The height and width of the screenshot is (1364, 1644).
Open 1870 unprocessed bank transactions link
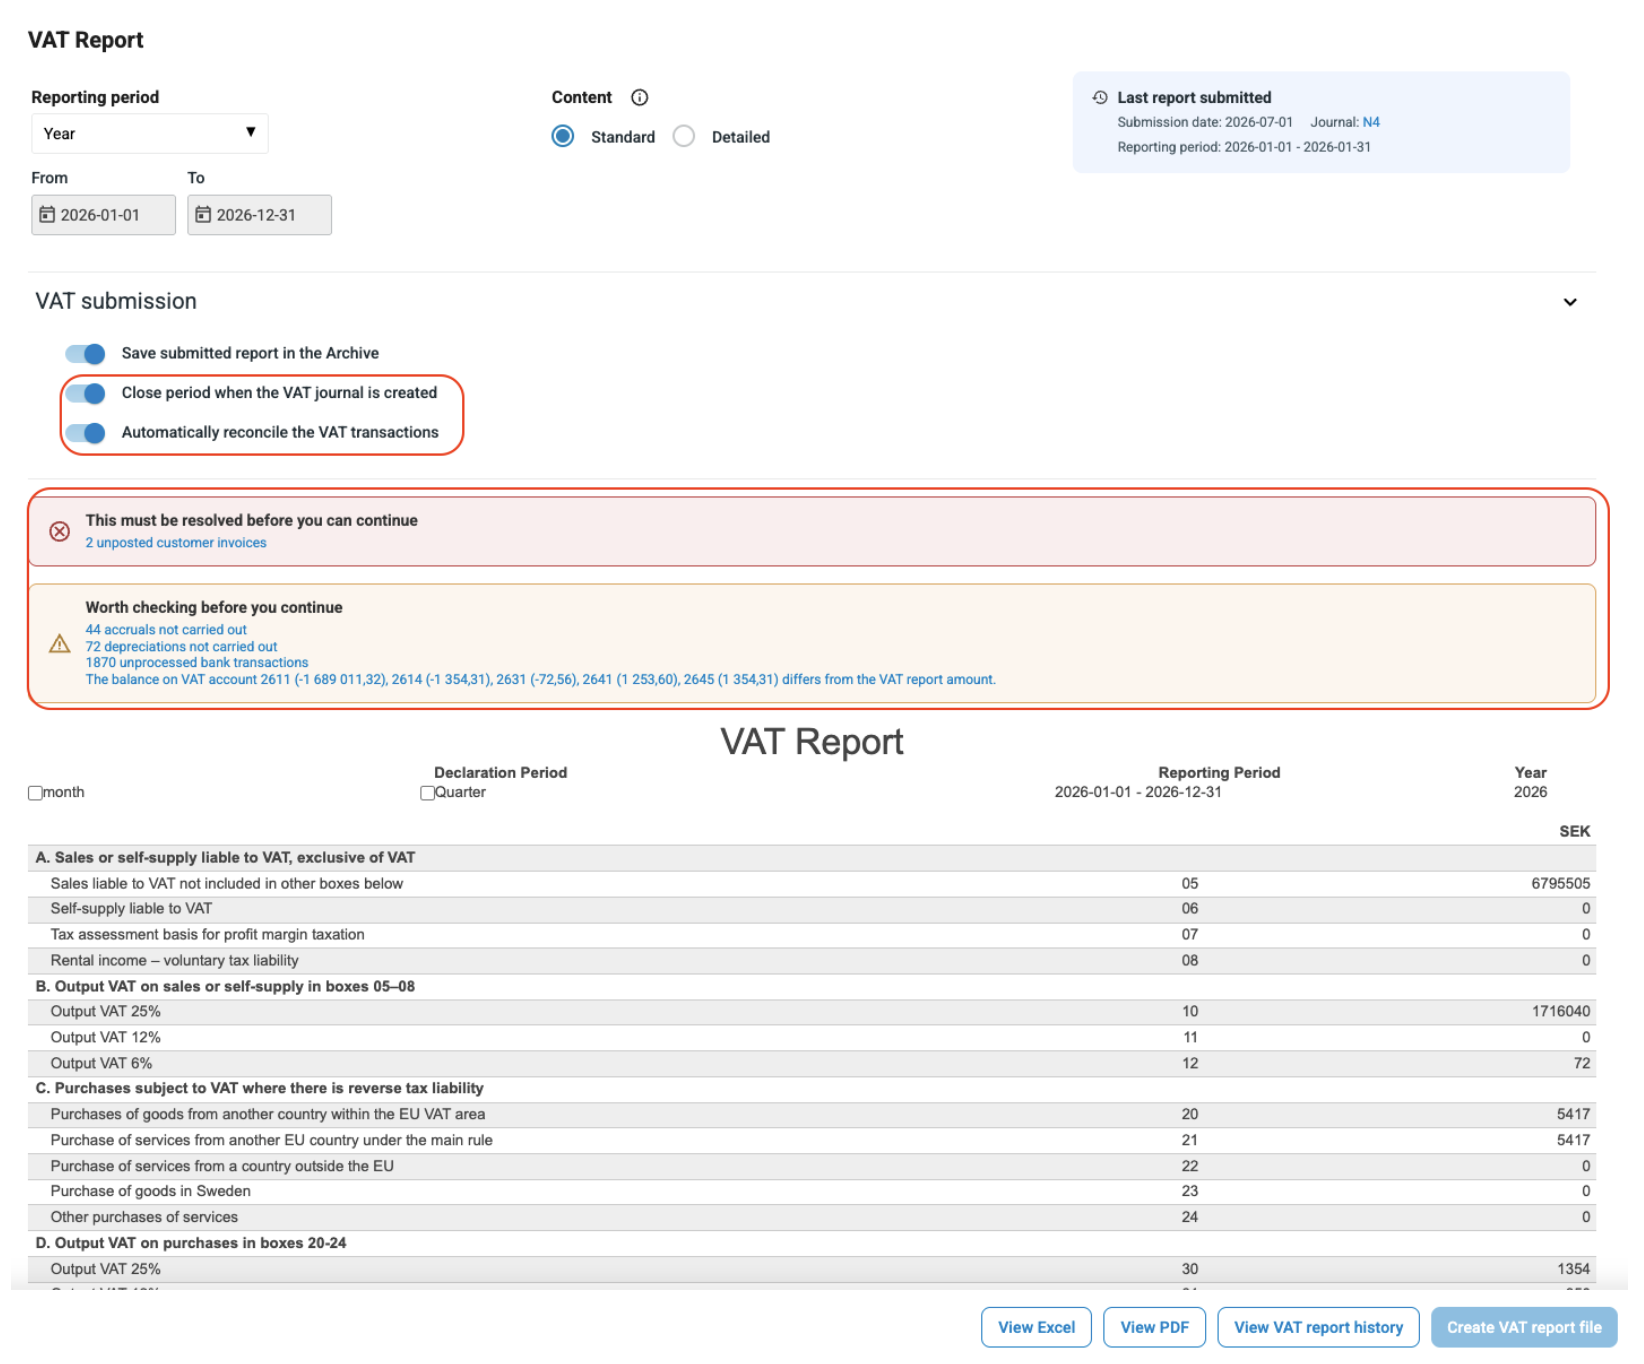[197, 663]
